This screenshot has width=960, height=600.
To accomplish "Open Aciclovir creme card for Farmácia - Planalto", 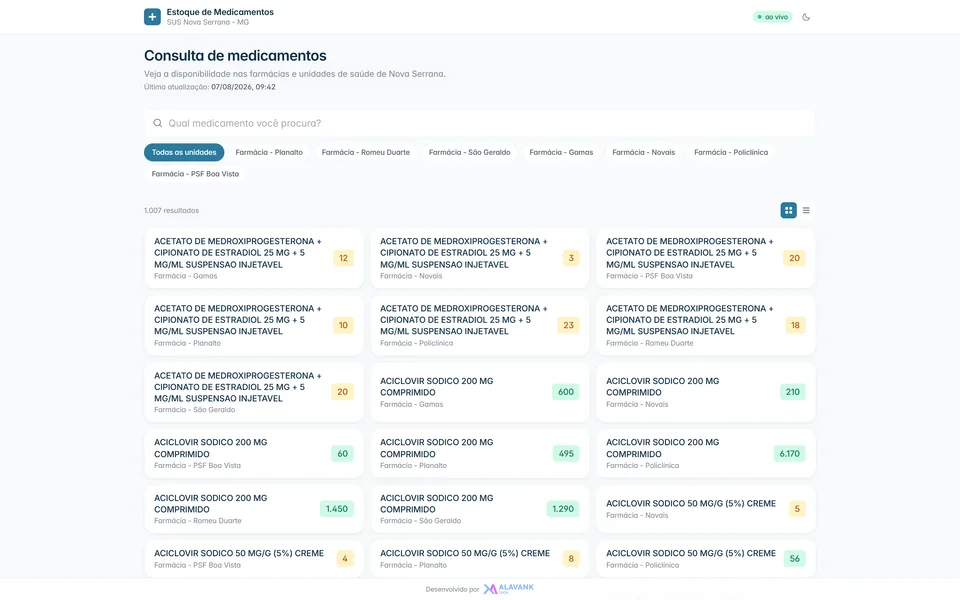I will 480,558.
